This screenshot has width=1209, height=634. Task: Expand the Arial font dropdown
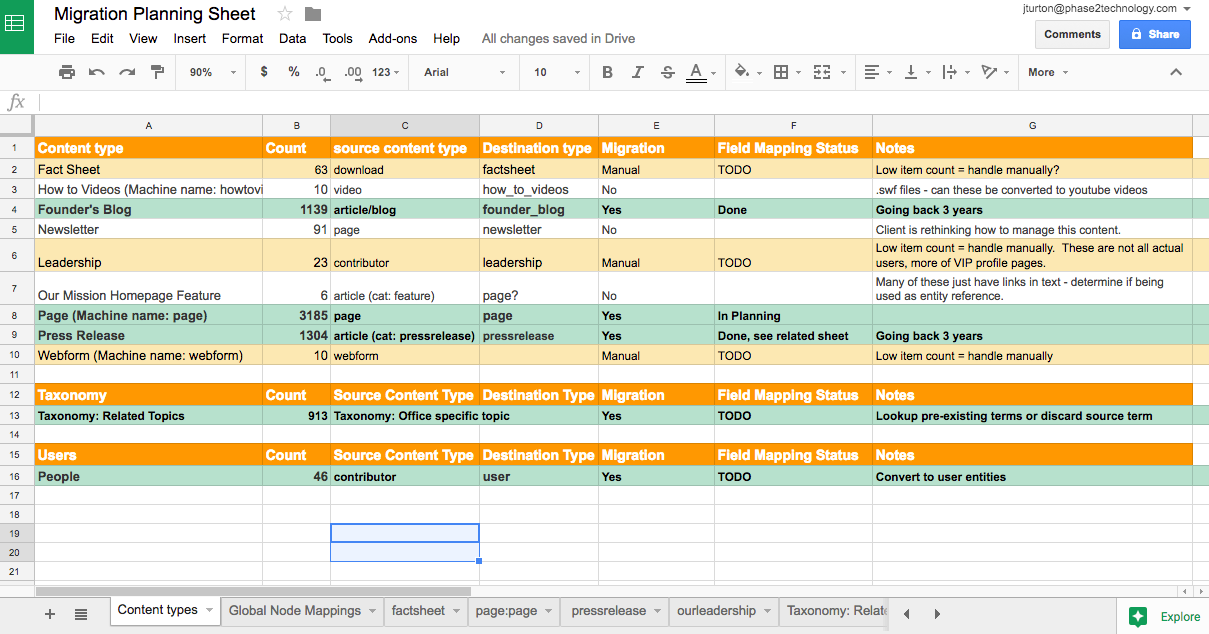click(460, 72)
